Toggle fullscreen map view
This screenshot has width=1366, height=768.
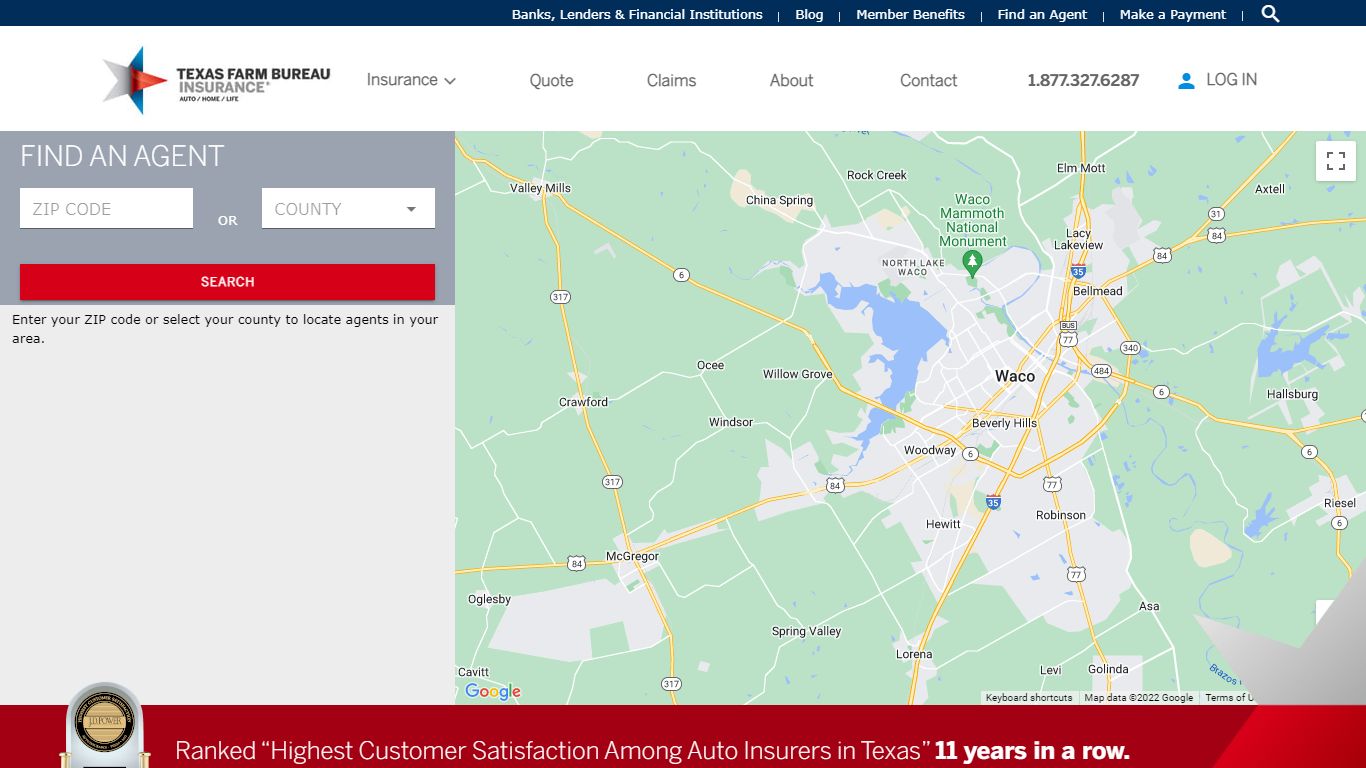[1336, 161]
